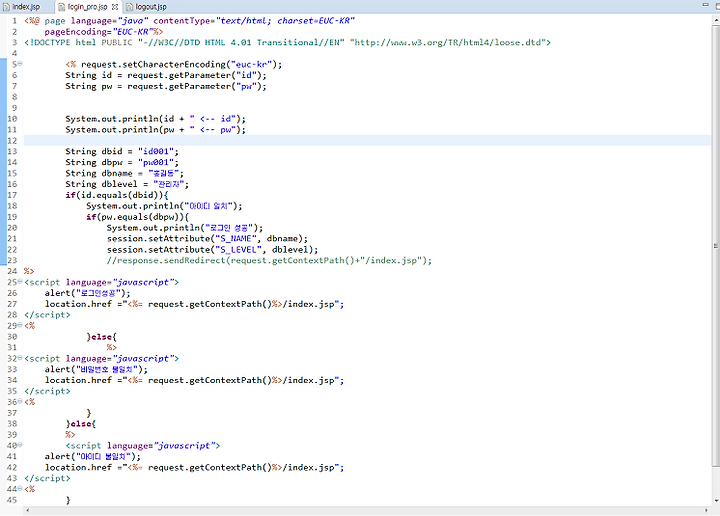
Task: Click the alert call on line 33
Action: point(96,369)
